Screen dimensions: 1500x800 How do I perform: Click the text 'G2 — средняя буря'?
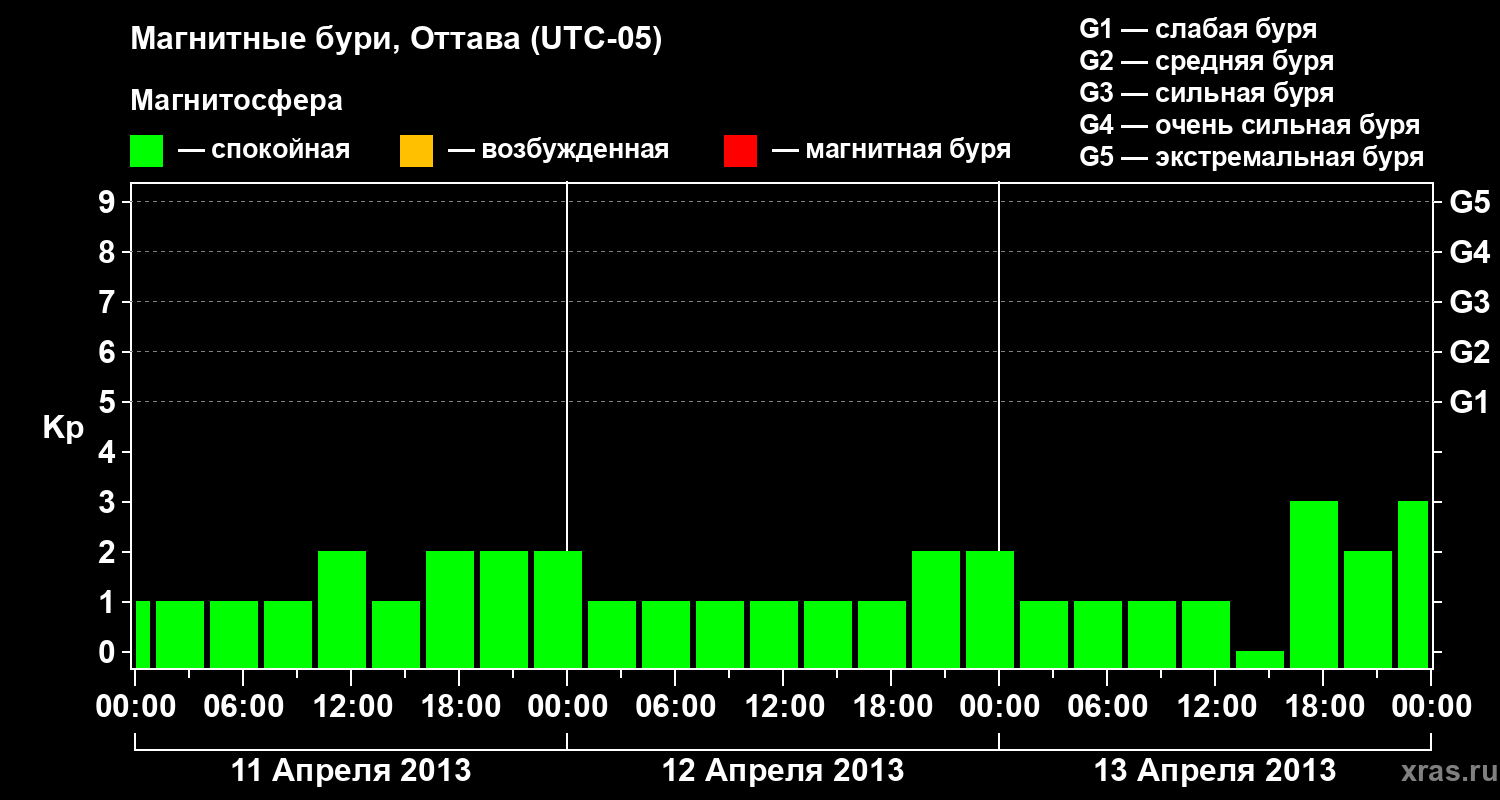coord(1206,61)
